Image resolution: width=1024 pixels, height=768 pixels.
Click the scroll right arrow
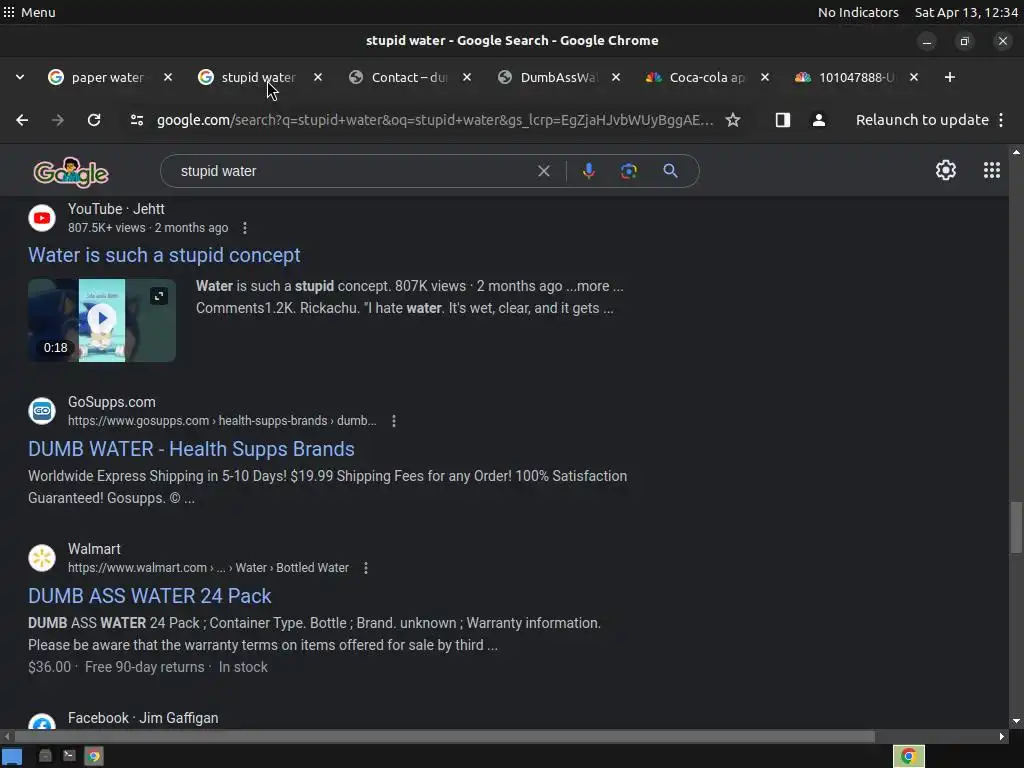point(1002,736)
